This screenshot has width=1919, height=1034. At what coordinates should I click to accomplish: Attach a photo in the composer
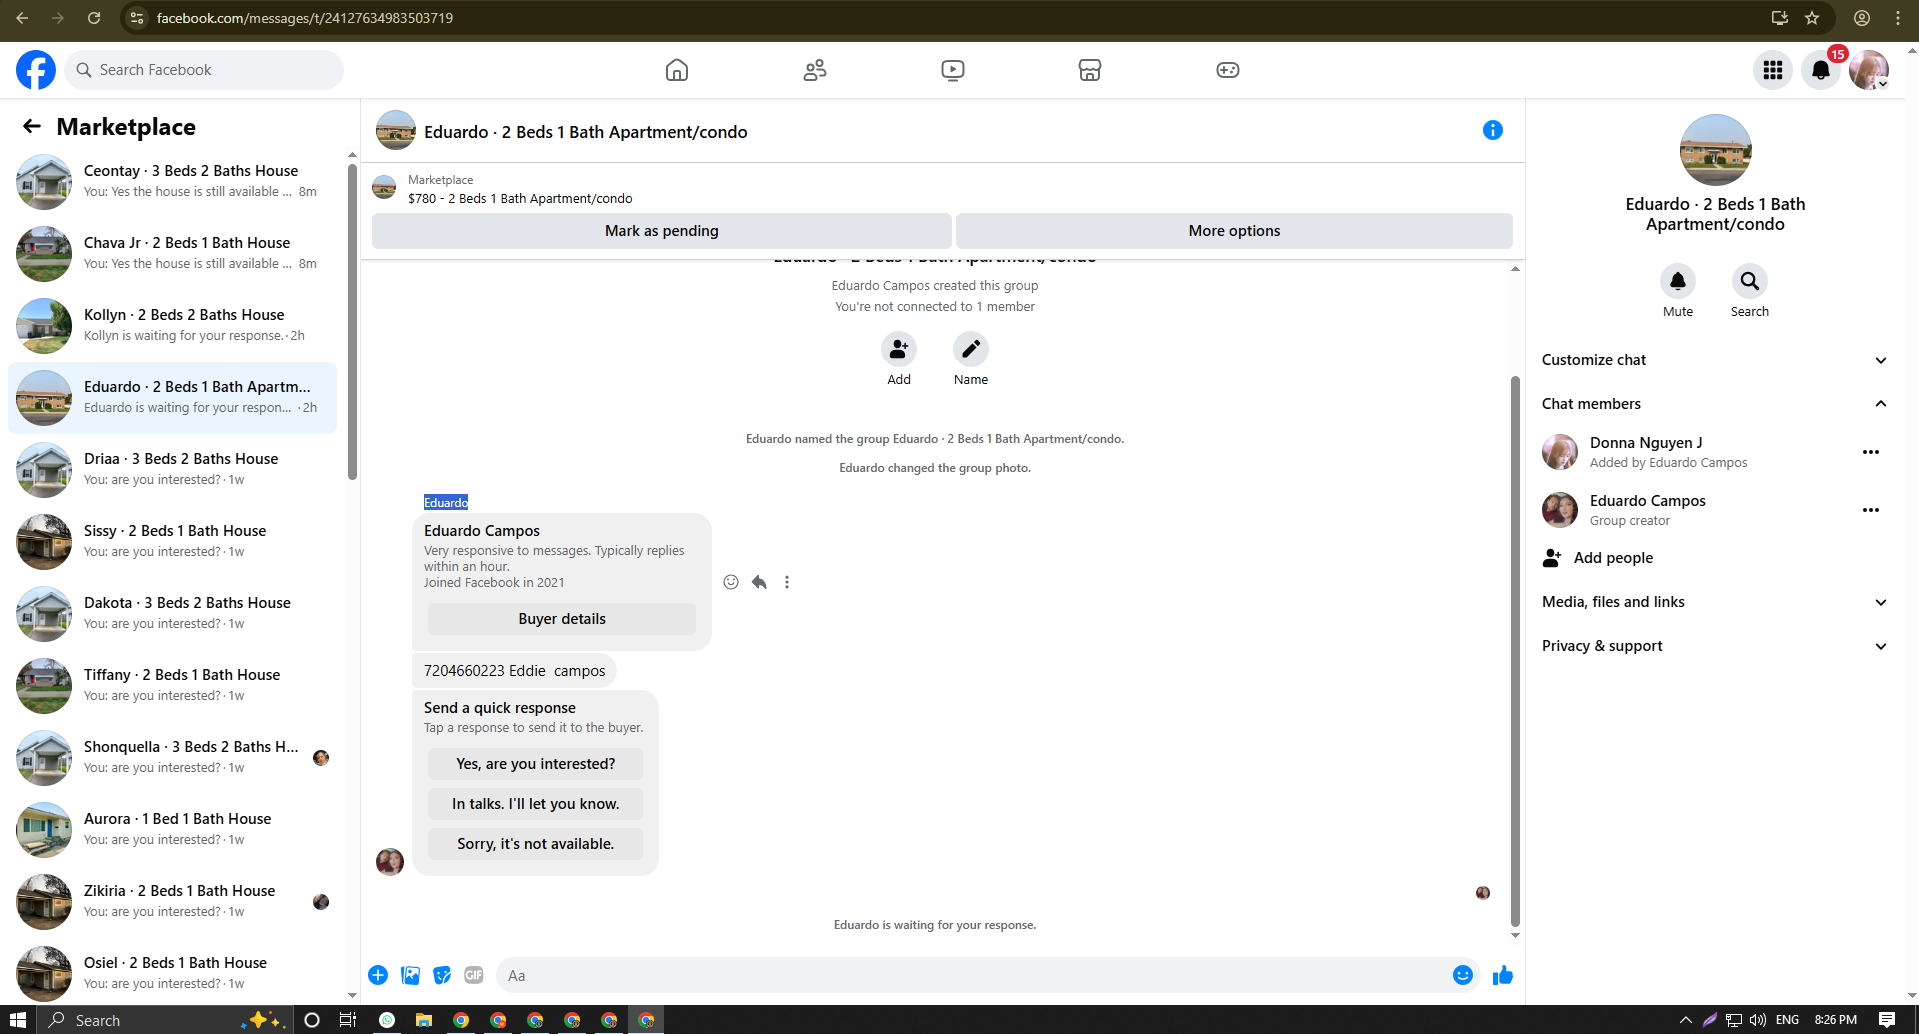(410, 975)
